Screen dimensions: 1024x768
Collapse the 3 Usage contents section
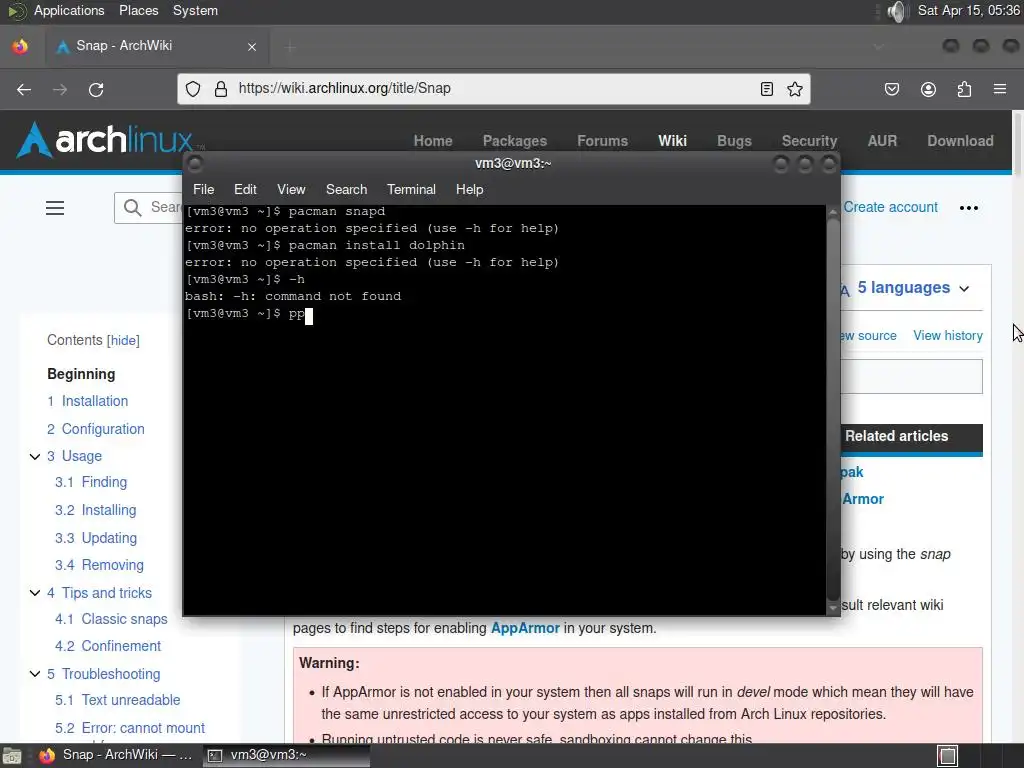coord(35,456)
